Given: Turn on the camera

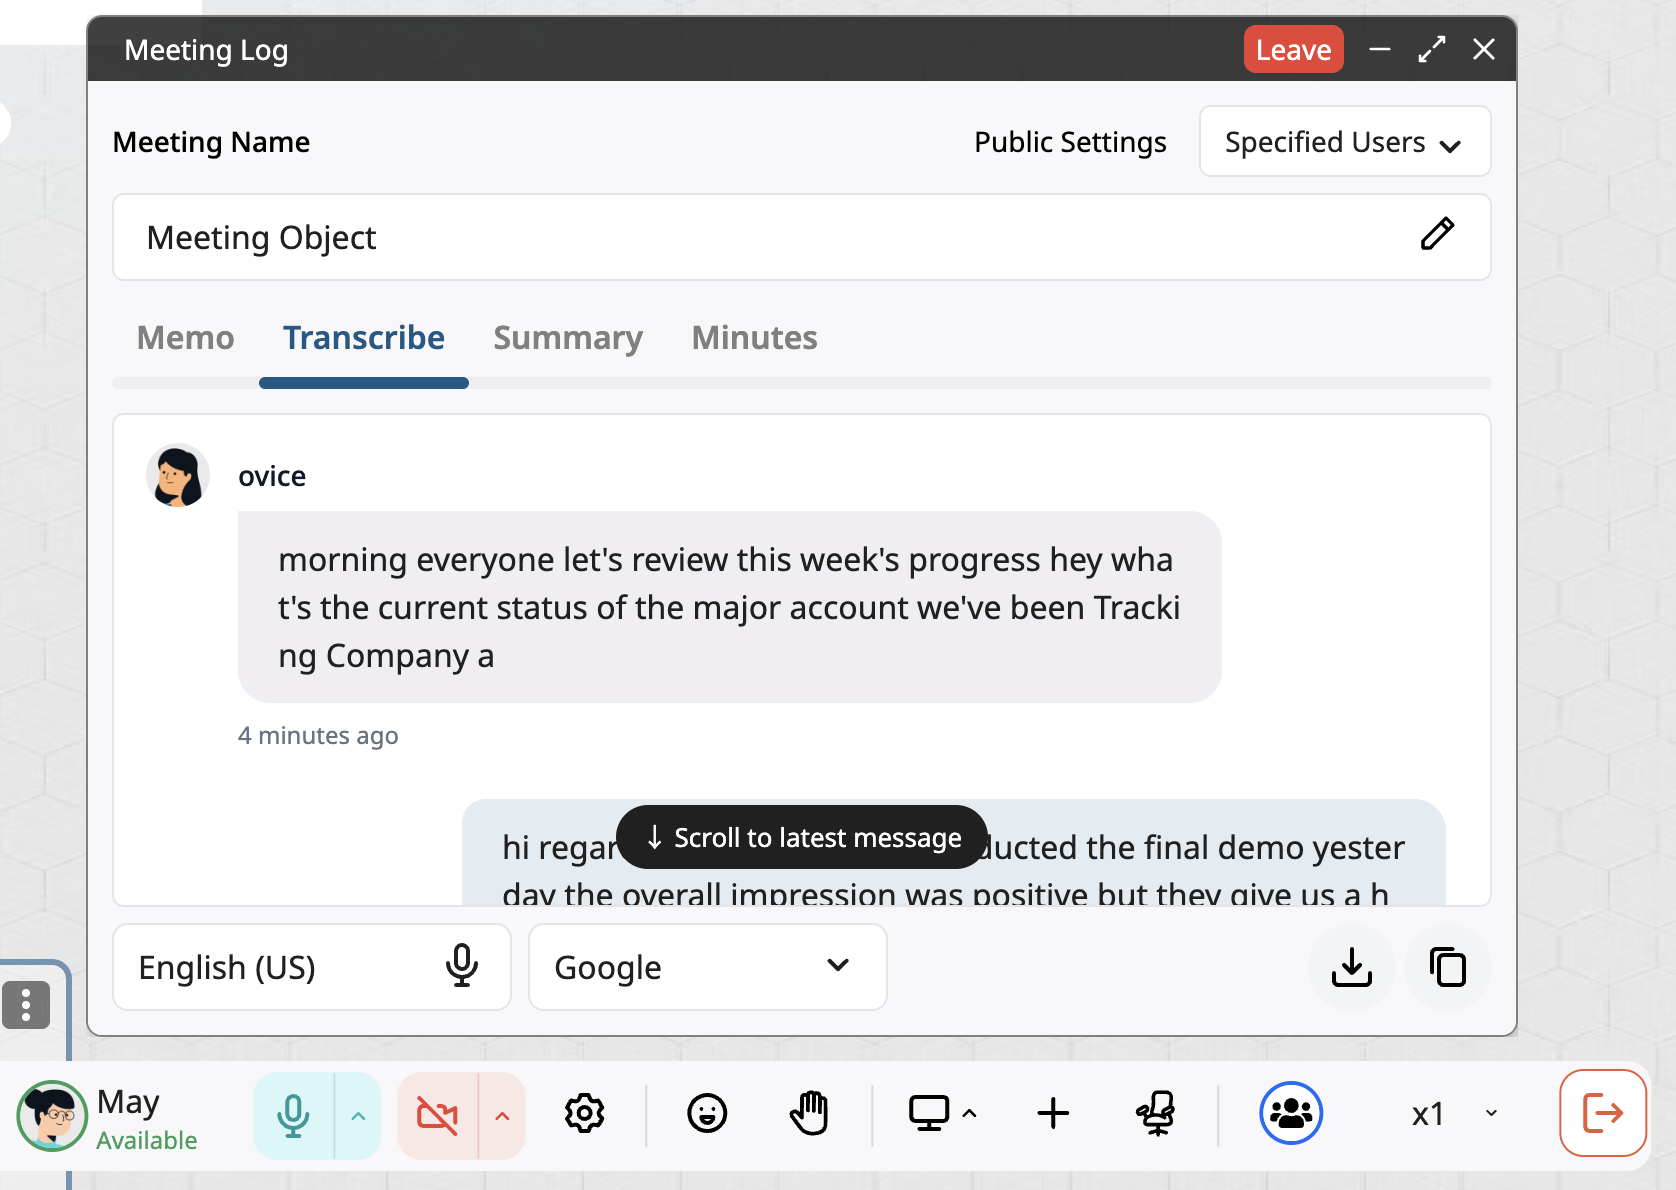Looking at the screenshot, I should pos(438,1115).
